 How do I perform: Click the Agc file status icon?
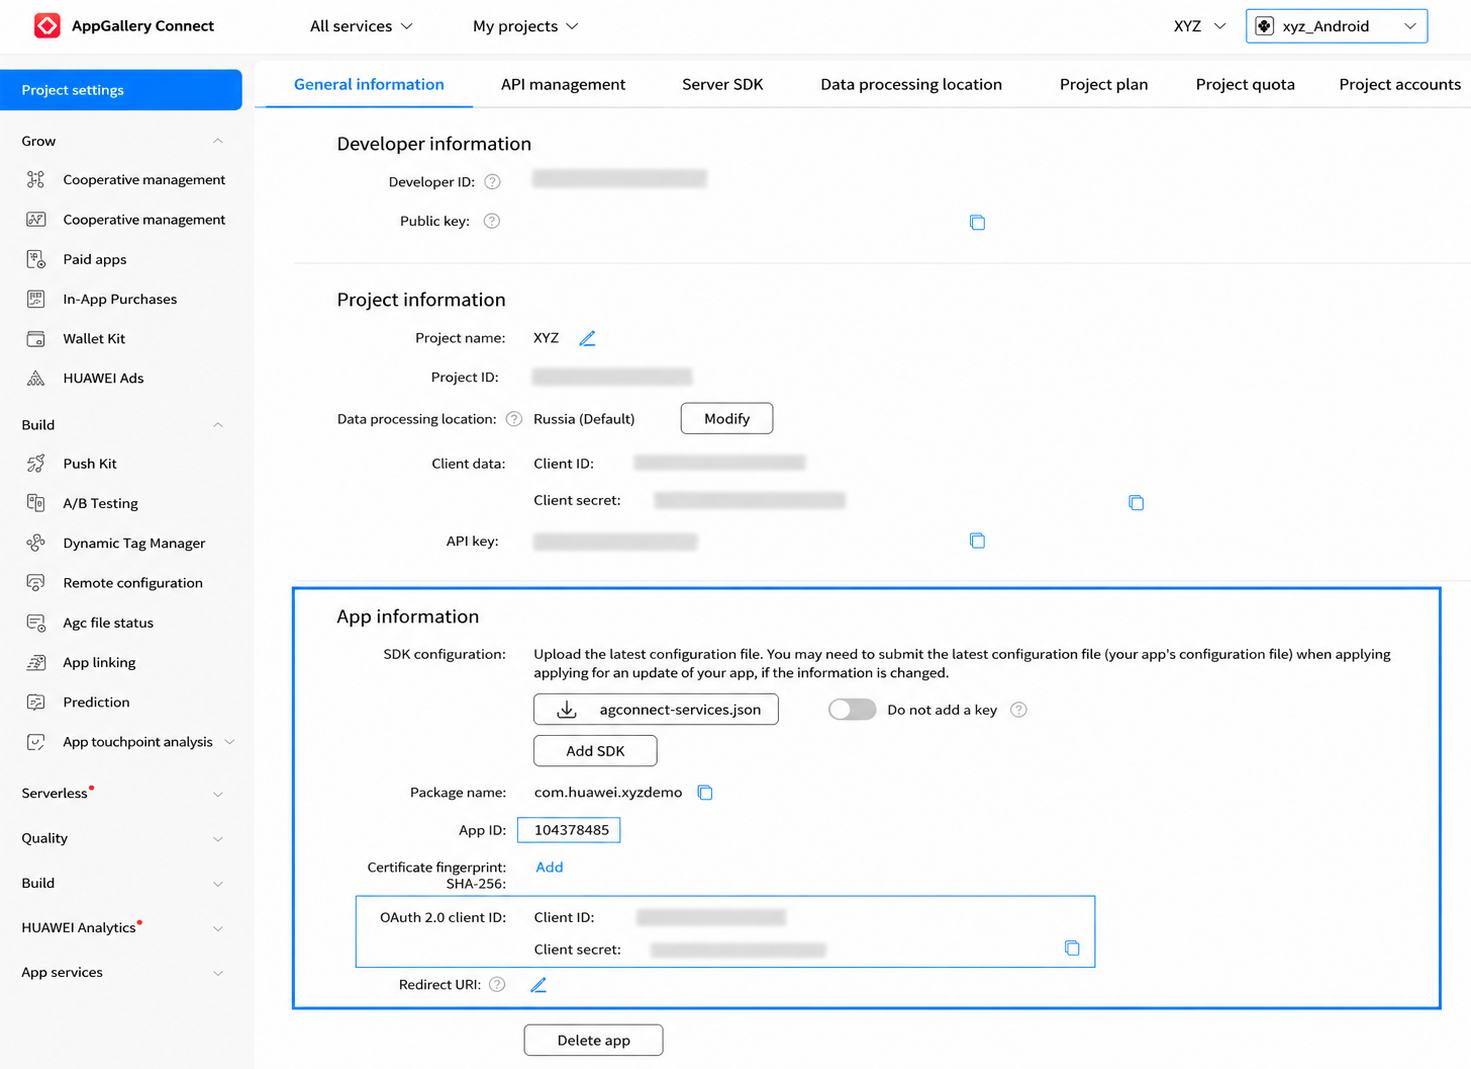click(x=36, y=623)
